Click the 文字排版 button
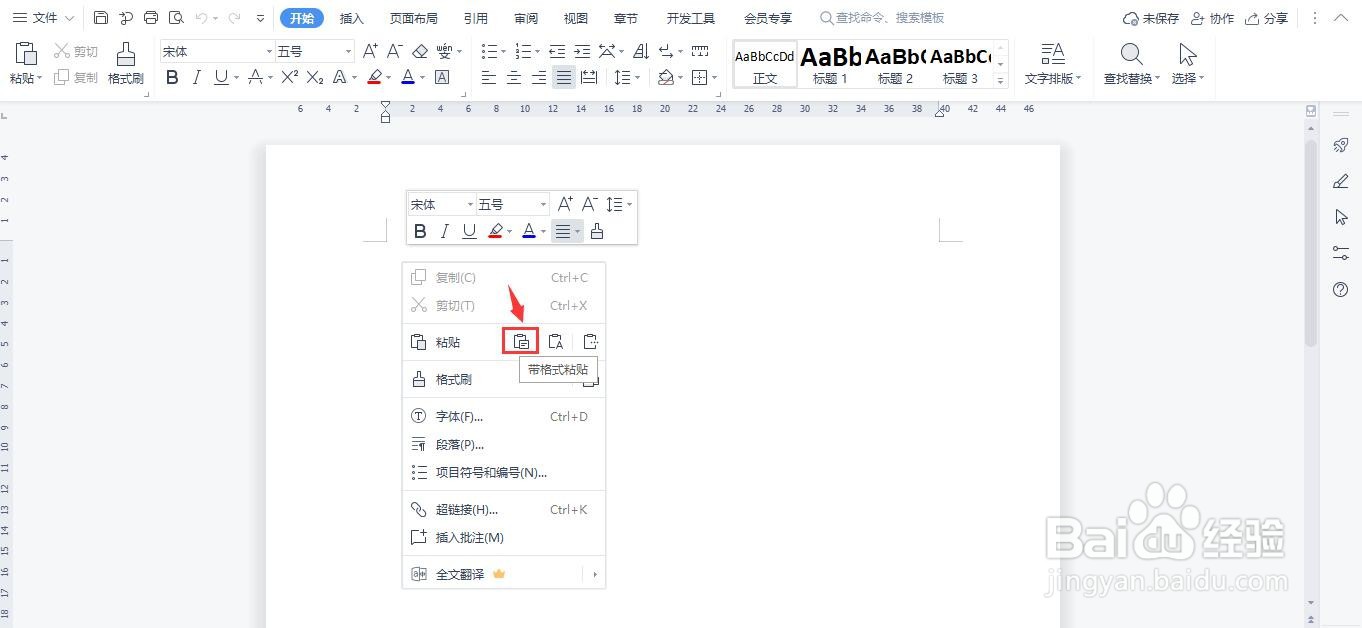 1052,63
